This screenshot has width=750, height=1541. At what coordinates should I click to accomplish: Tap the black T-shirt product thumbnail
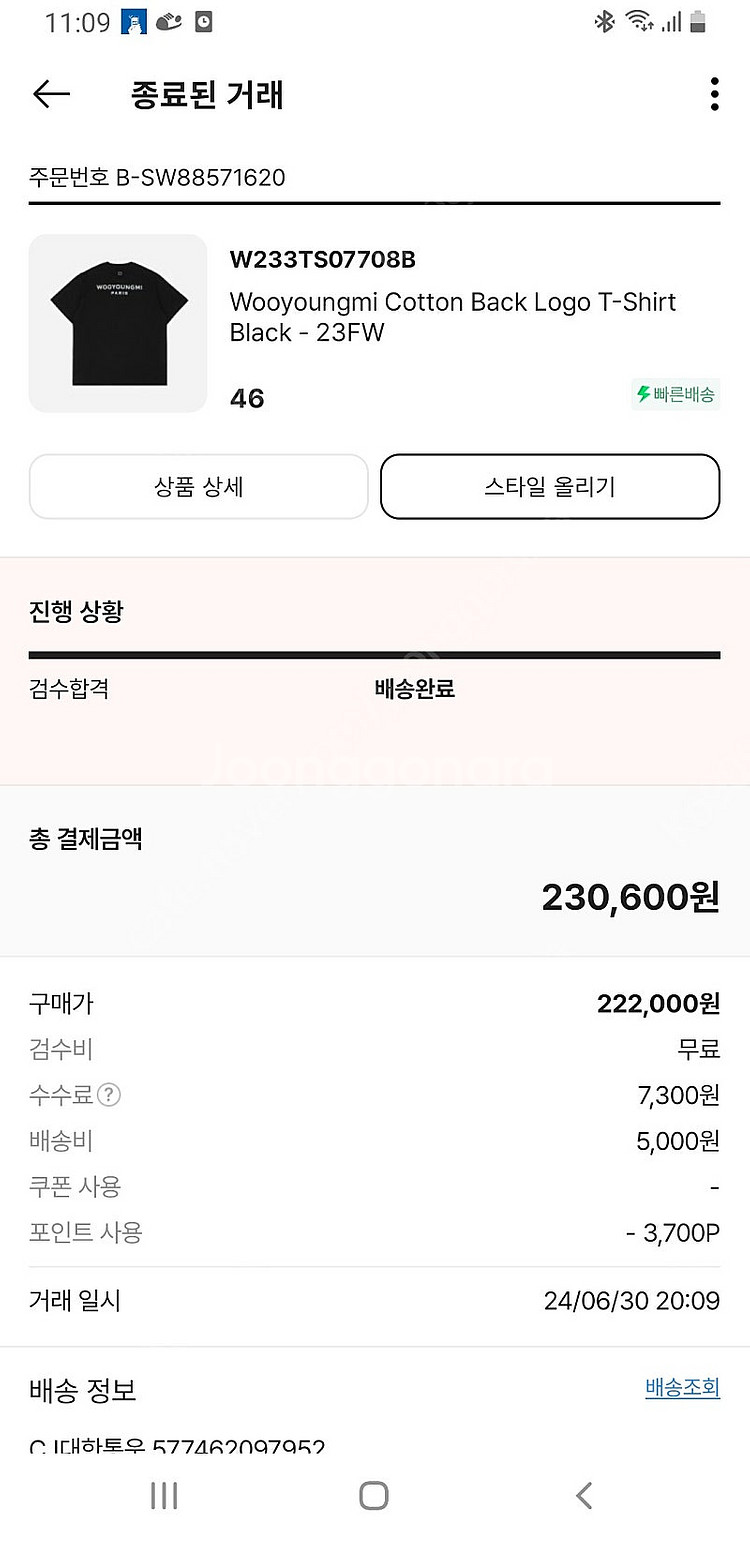pyautogui.click(x=118, y=323)
